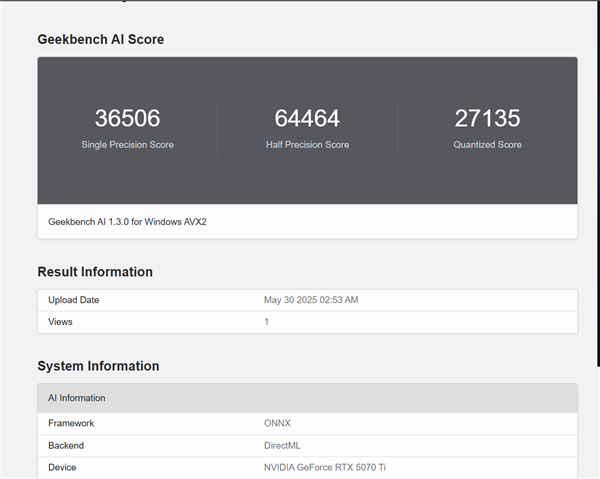Click the ONNX framework value

click(277, 423)
